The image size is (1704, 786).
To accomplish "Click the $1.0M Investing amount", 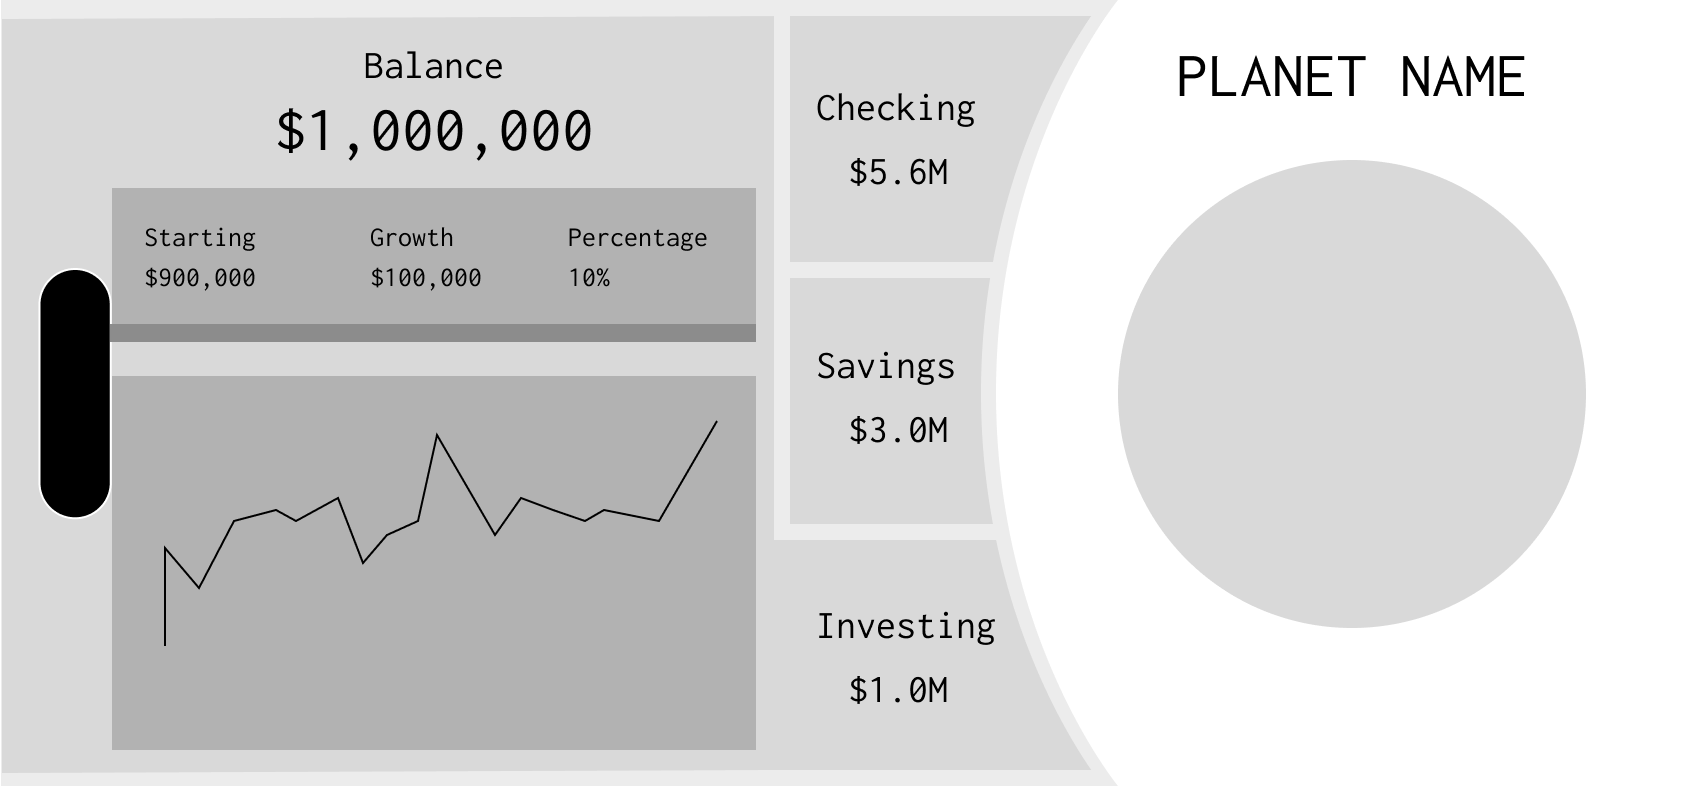I will tap(898, 690).
